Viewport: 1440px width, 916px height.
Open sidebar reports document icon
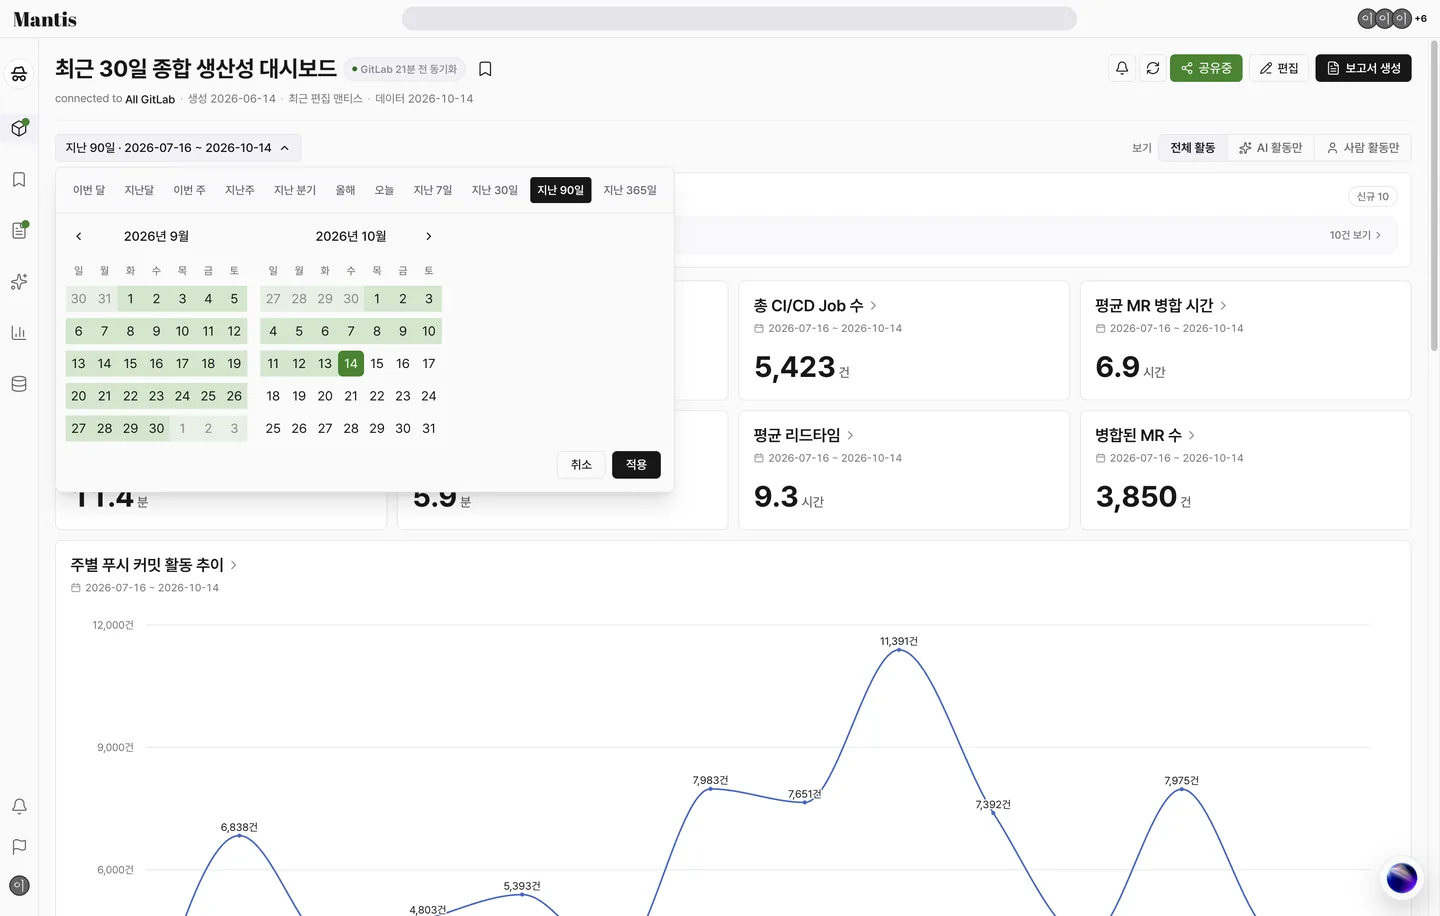pos(19,231)
